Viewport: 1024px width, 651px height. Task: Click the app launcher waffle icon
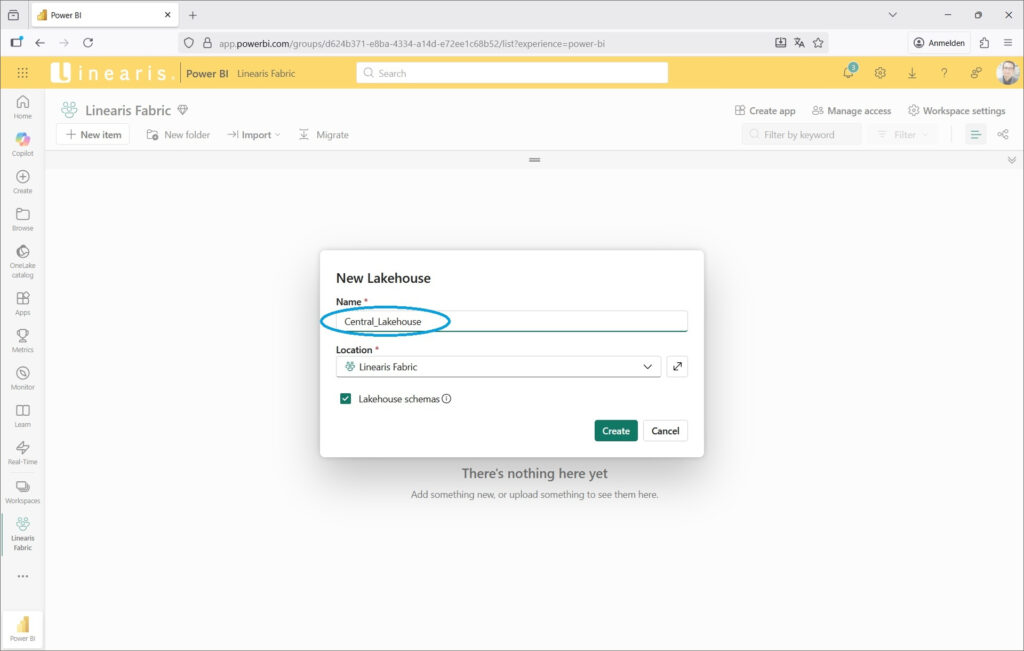(x=23, y=73)
